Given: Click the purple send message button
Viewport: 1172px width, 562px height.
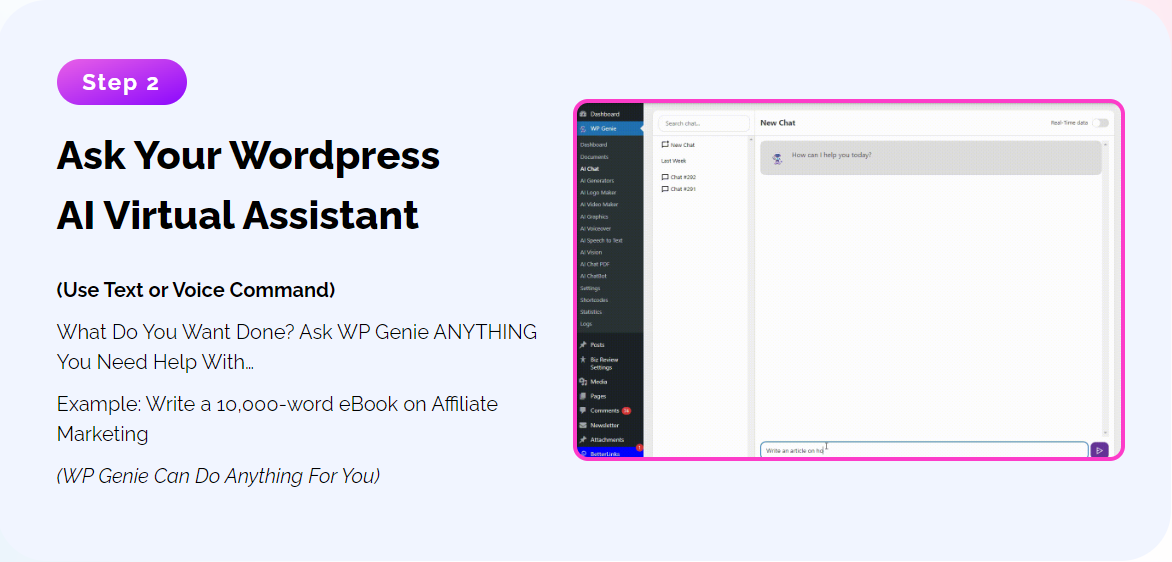Looking at the screenshot, I should pyautogui.click(x=1099, y=450).
